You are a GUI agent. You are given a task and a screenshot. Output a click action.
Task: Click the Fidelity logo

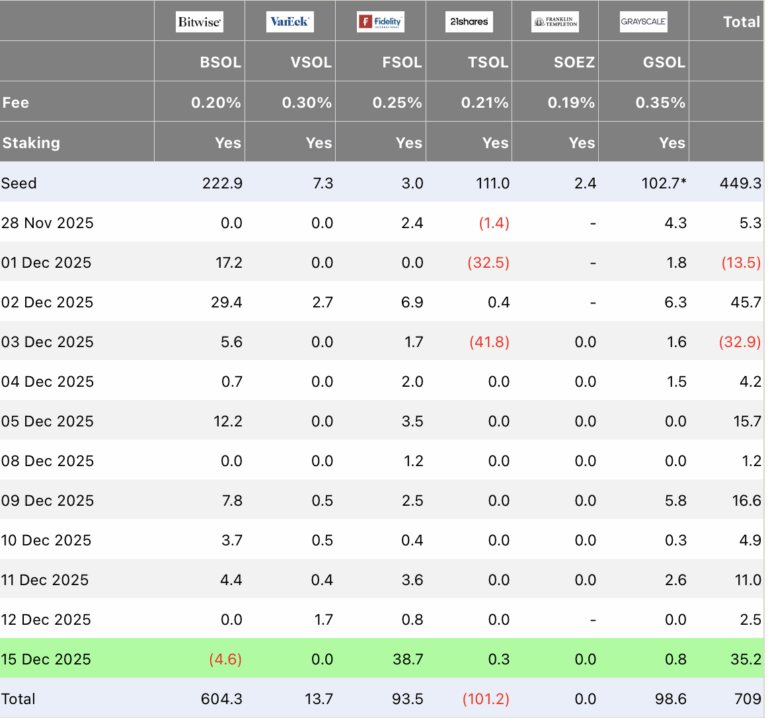[380, 21]
